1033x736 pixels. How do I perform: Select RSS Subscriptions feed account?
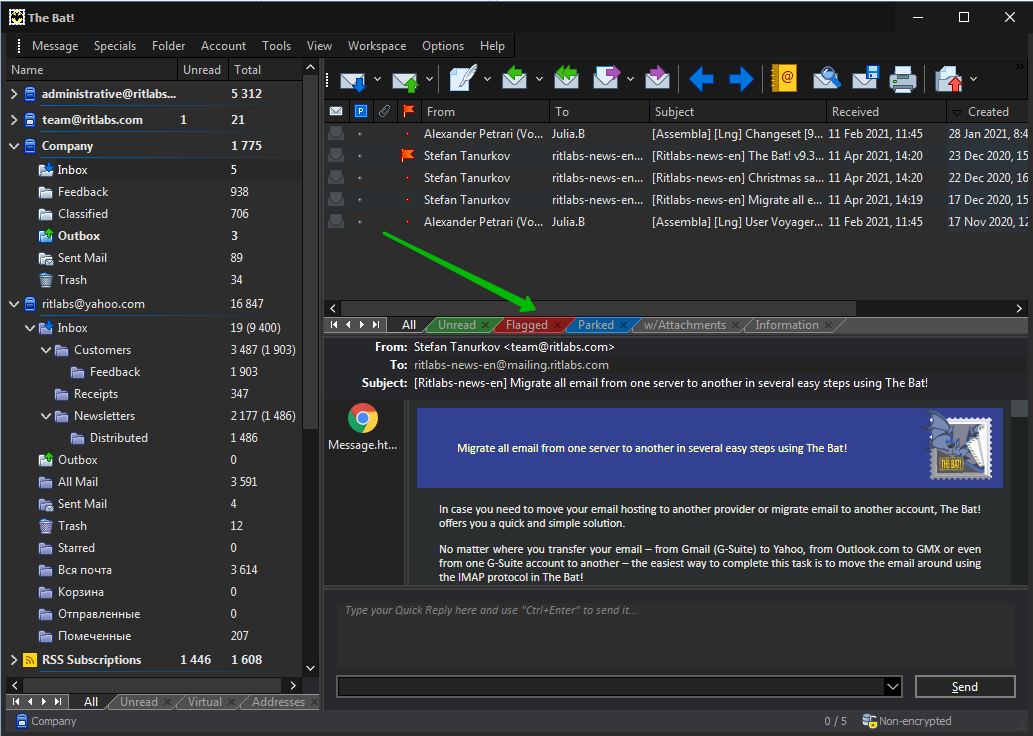tap(92, 660)
